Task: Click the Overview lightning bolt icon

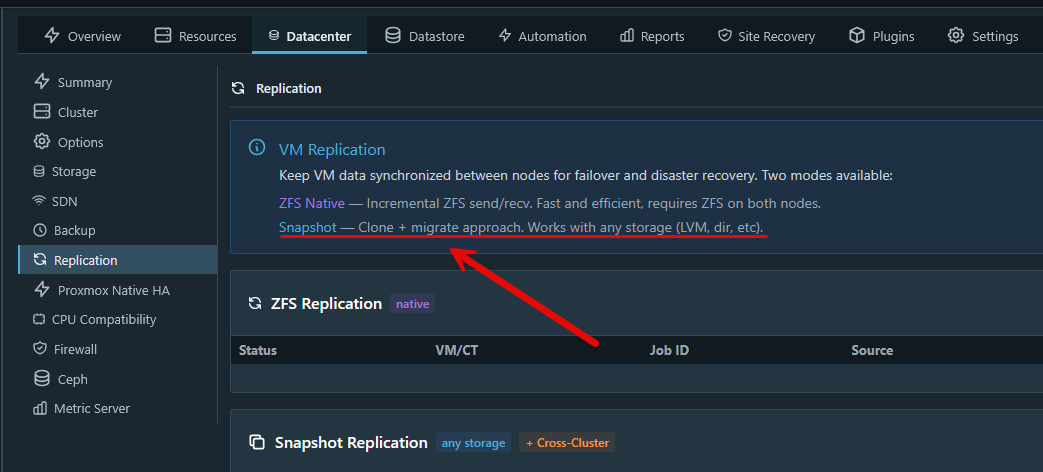Action: click(53, 36)
